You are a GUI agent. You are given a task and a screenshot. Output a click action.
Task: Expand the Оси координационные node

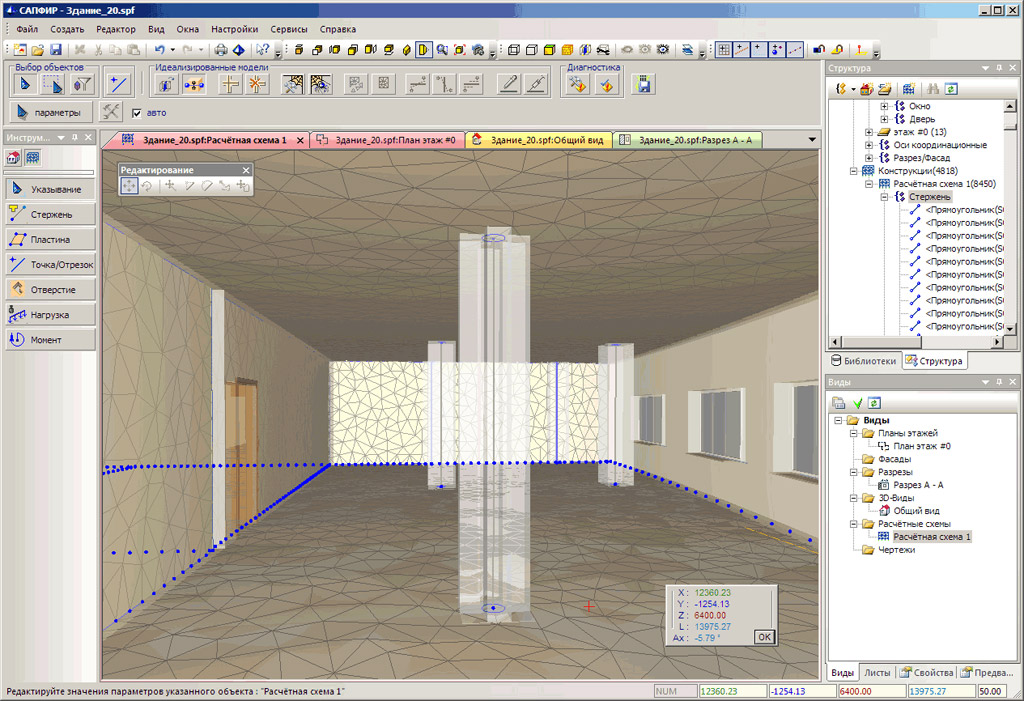click(x=869, y=145)
